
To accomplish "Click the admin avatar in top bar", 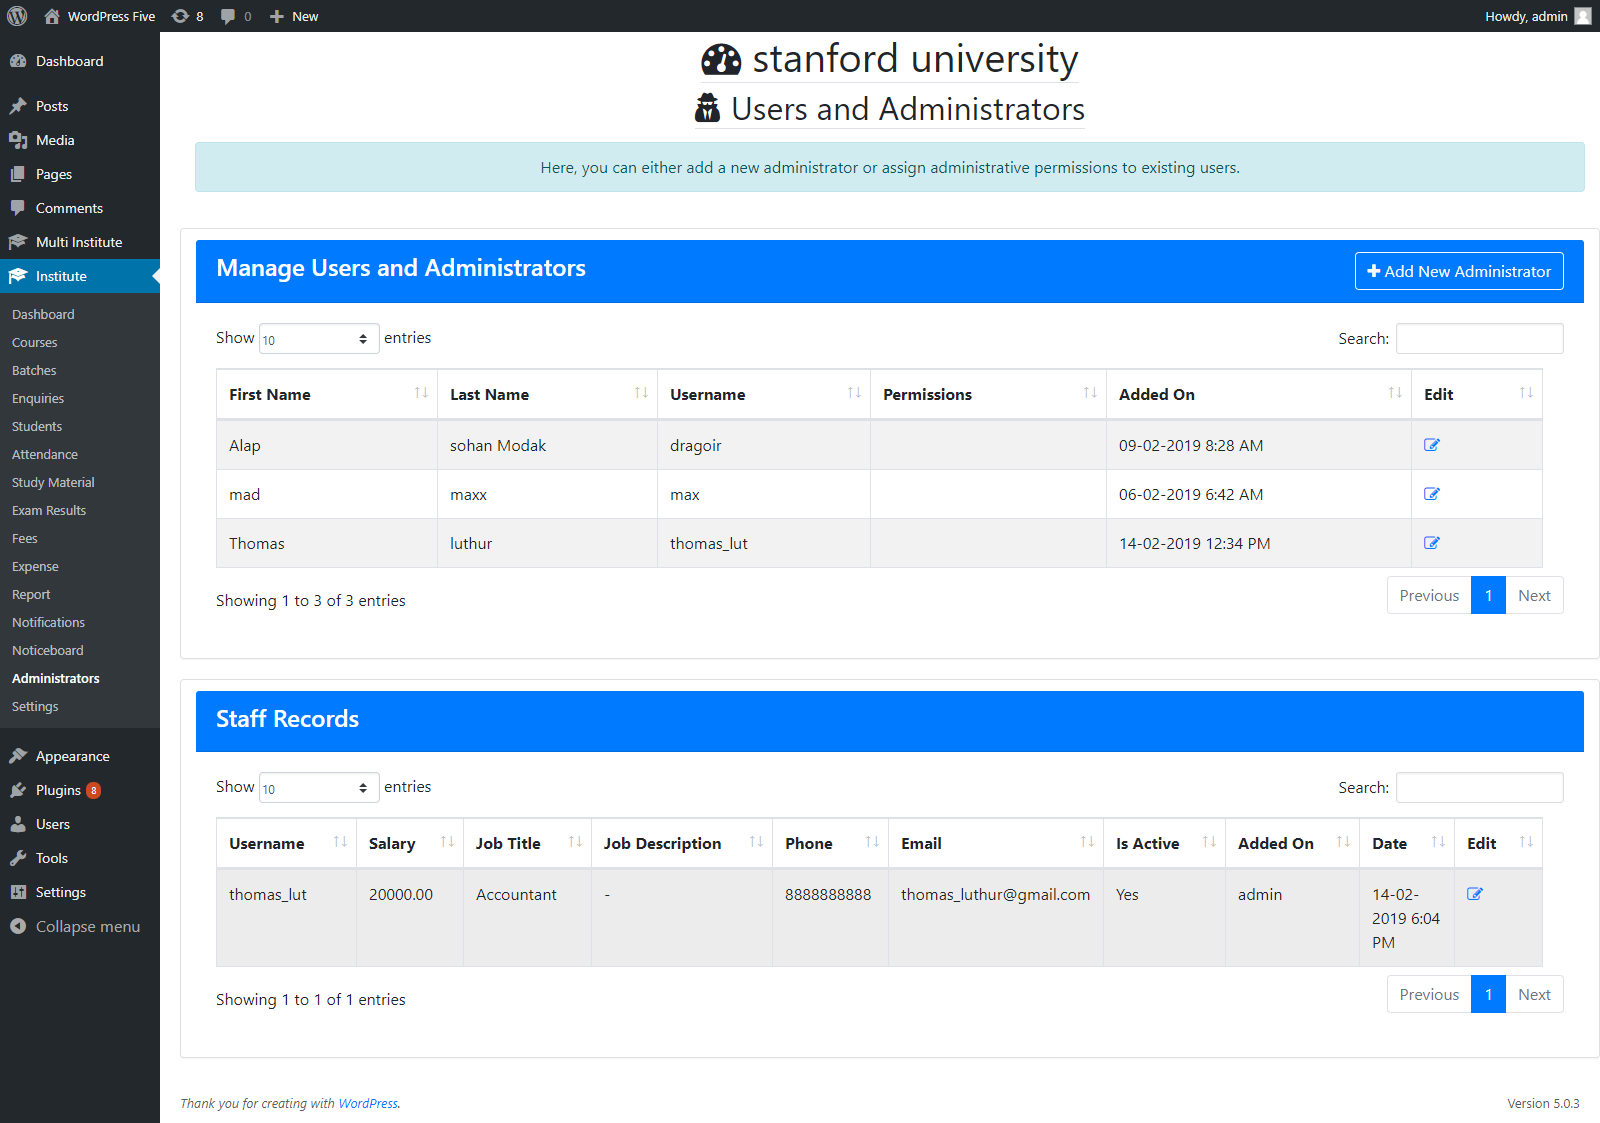I will [x=1583, y=16].
